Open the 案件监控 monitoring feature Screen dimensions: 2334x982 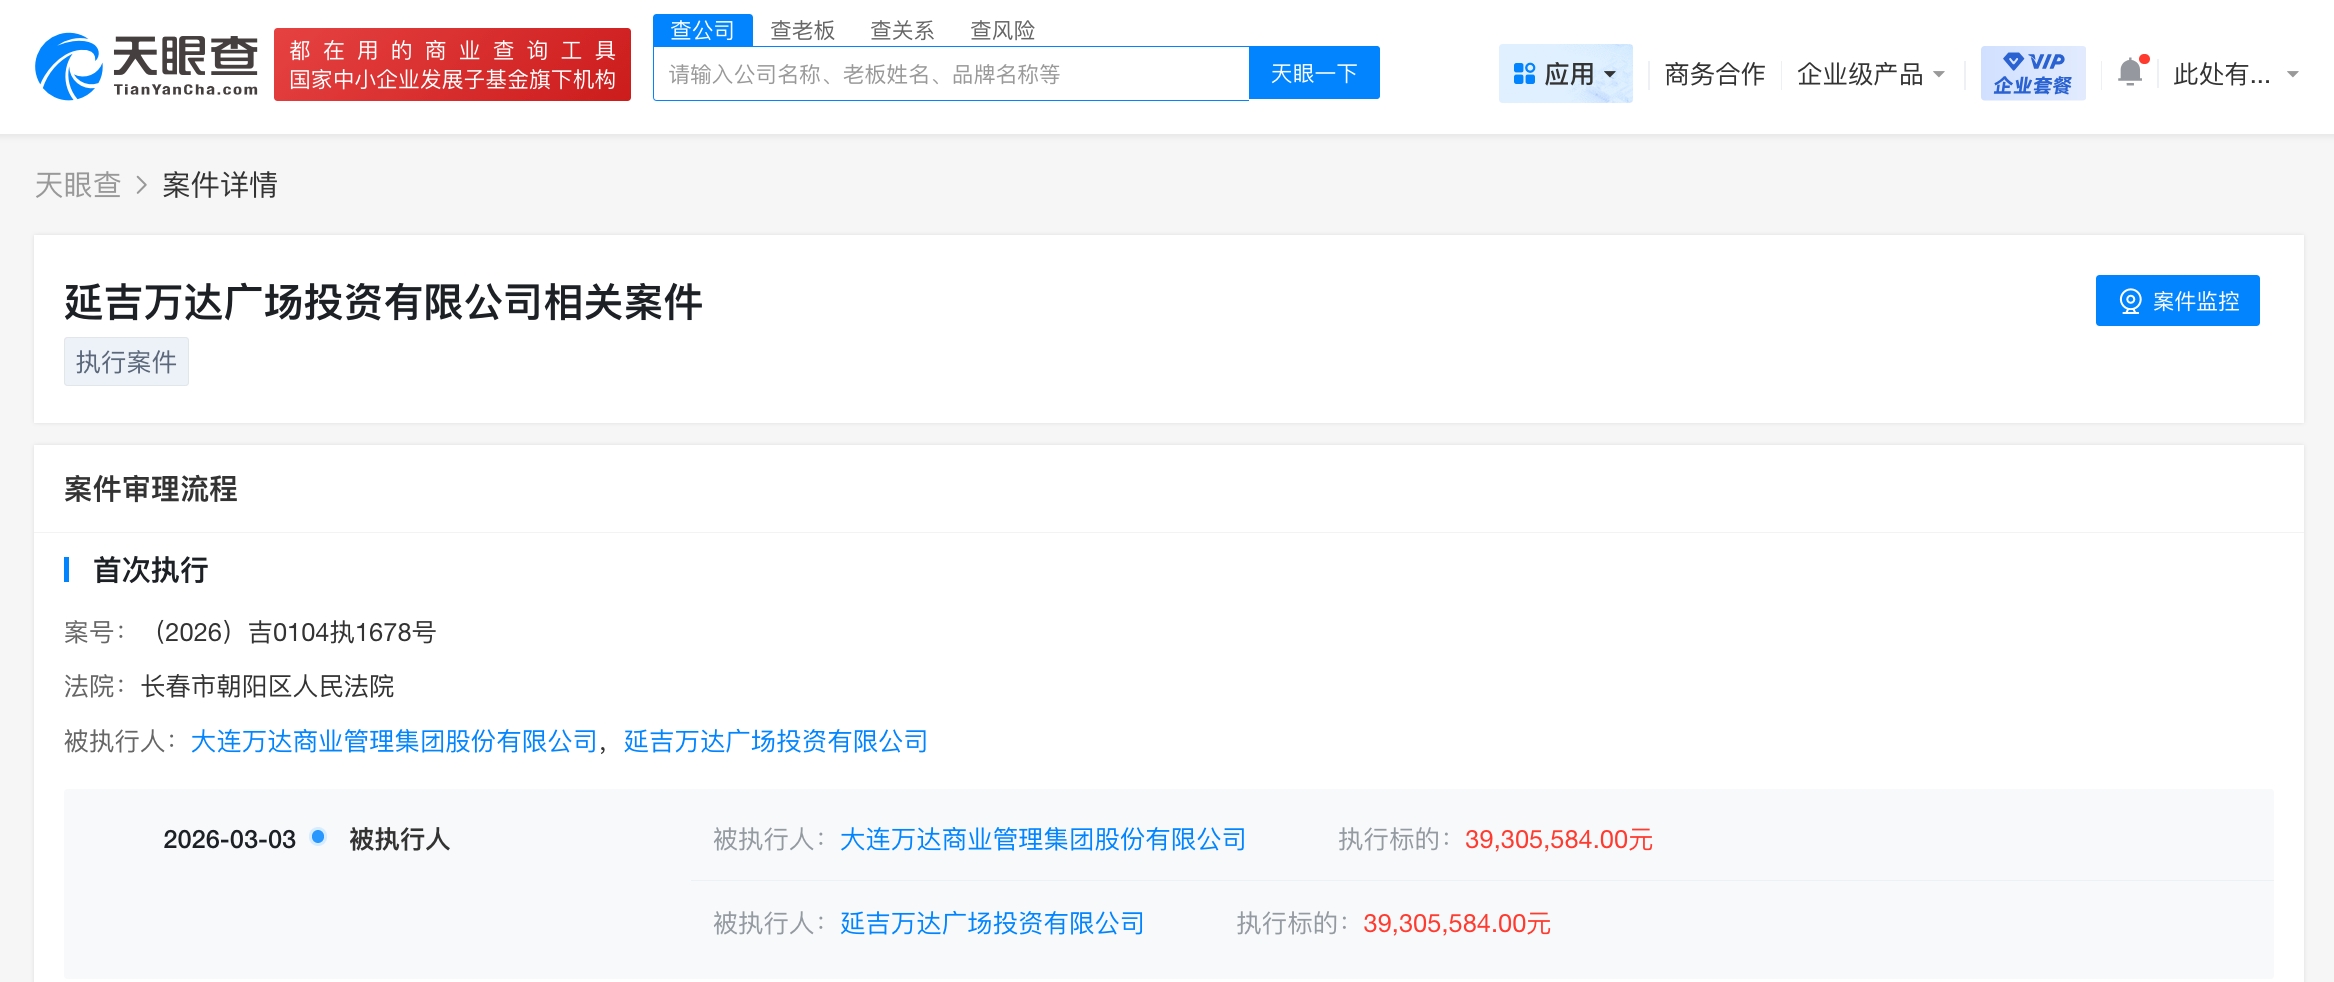coord(2177,300)
